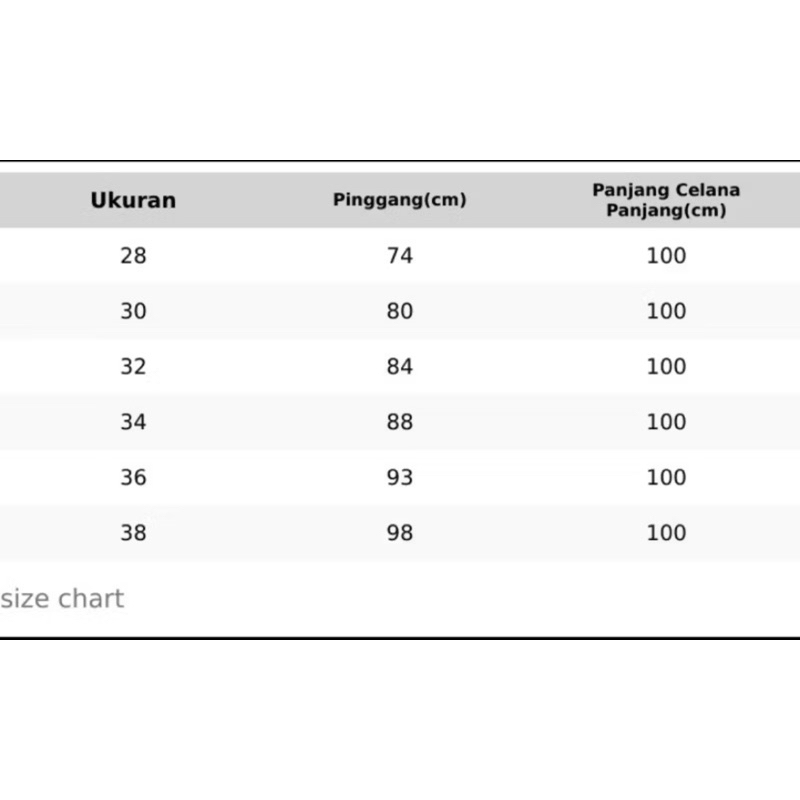This screenshot has height=800, width=800.
Task: Select size 36 in Ukuran column
Action: tap(133, 478)
